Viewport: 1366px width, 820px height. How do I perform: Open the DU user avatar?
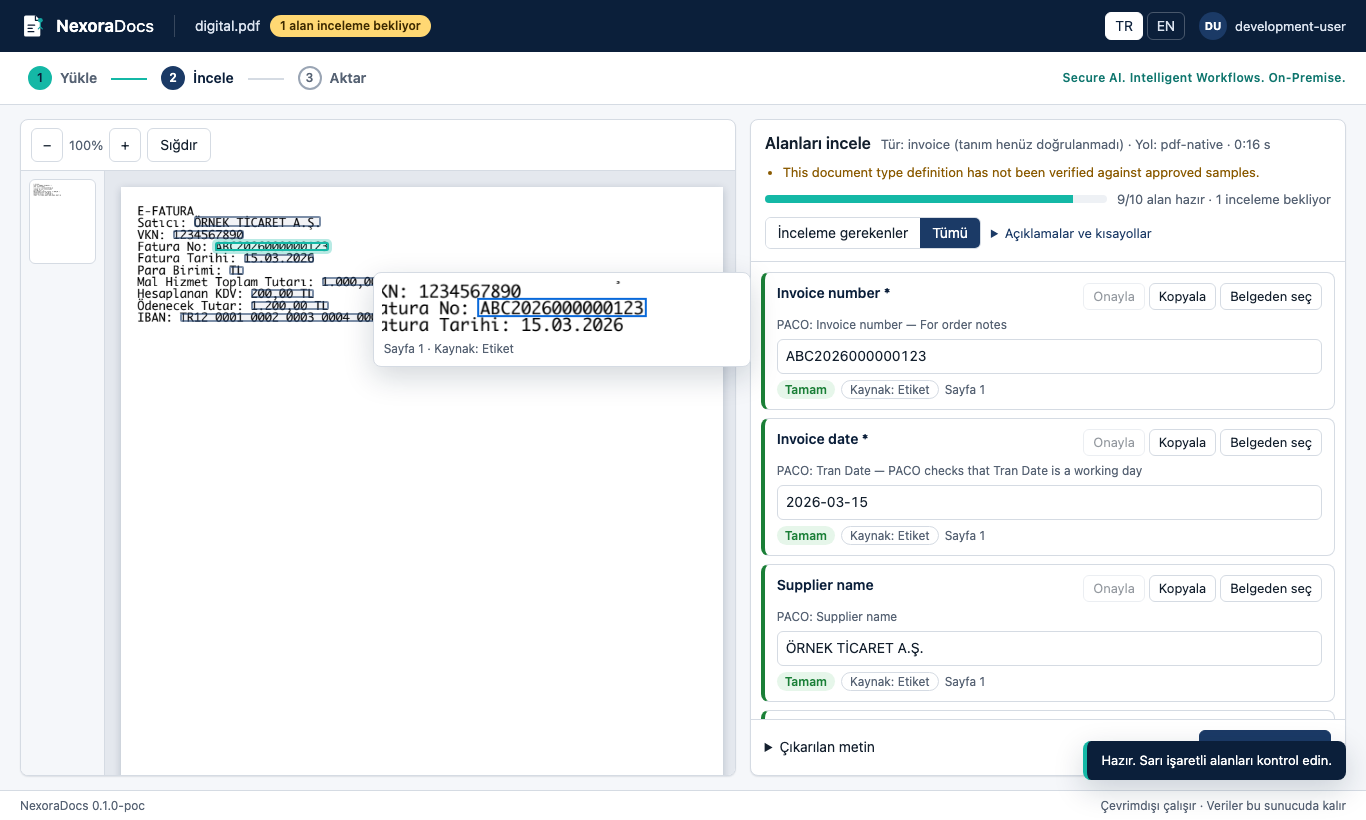pyautogui.click(x=1213, y=26)
